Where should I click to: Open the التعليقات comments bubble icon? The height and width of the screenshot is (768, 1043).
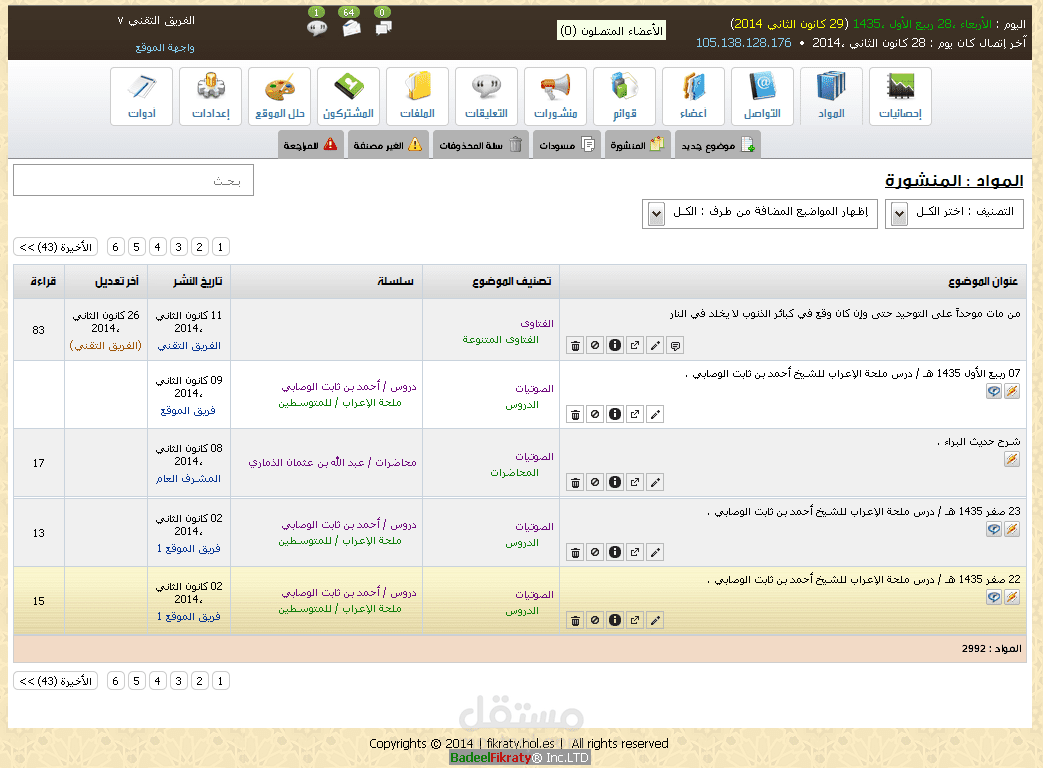(x=486, y=96)
